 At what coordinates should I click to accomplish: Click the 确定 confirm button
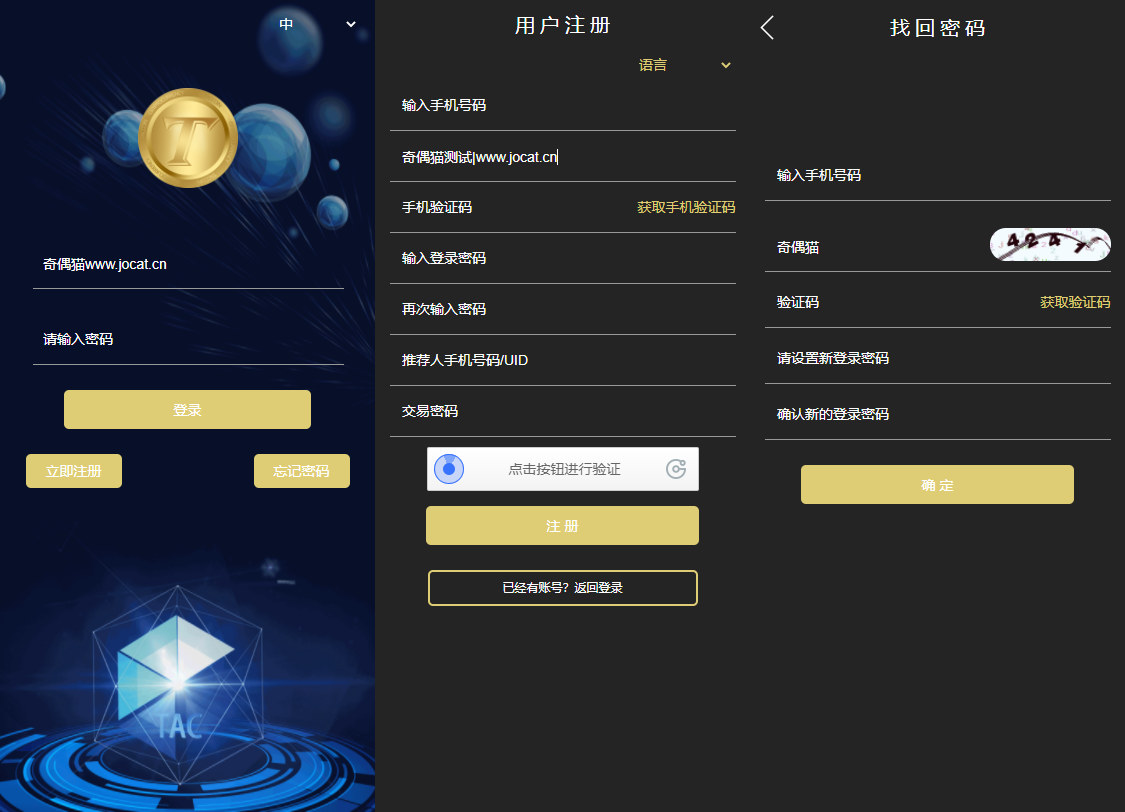click(937, 485)
